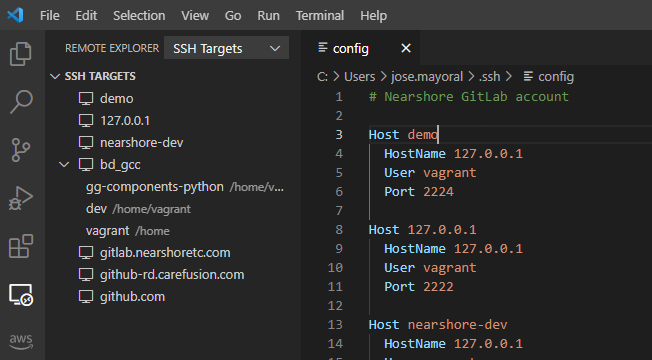652x360 pixels.
Task: Open the Source Control view icon
Action: (20, 150)
